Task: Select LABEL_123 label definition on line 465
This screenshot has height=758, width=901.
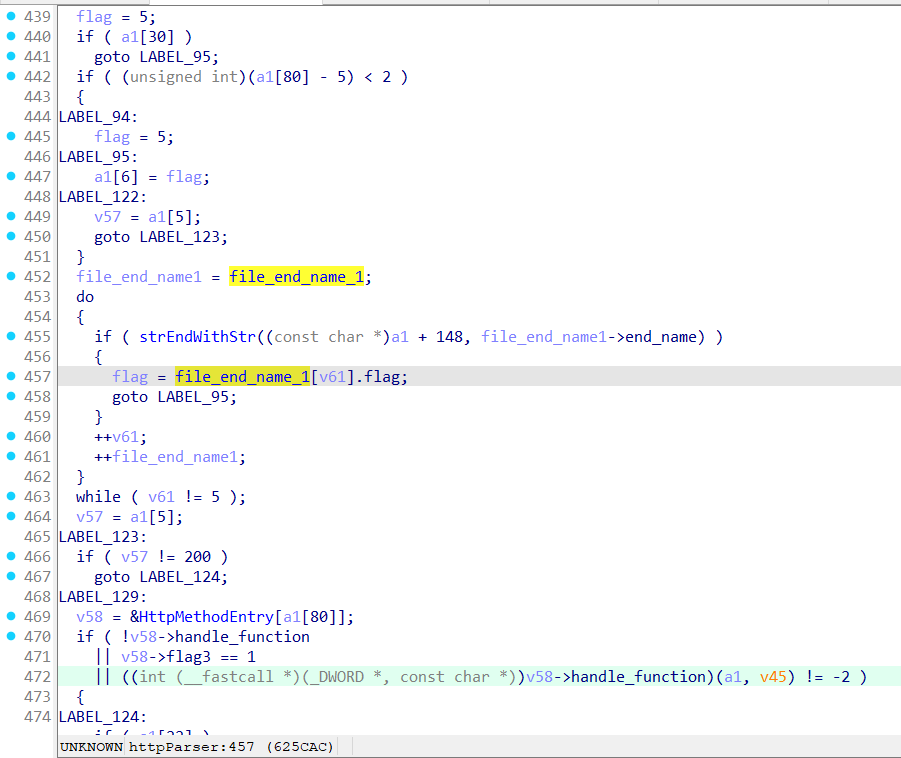Action: click(103, 537)
